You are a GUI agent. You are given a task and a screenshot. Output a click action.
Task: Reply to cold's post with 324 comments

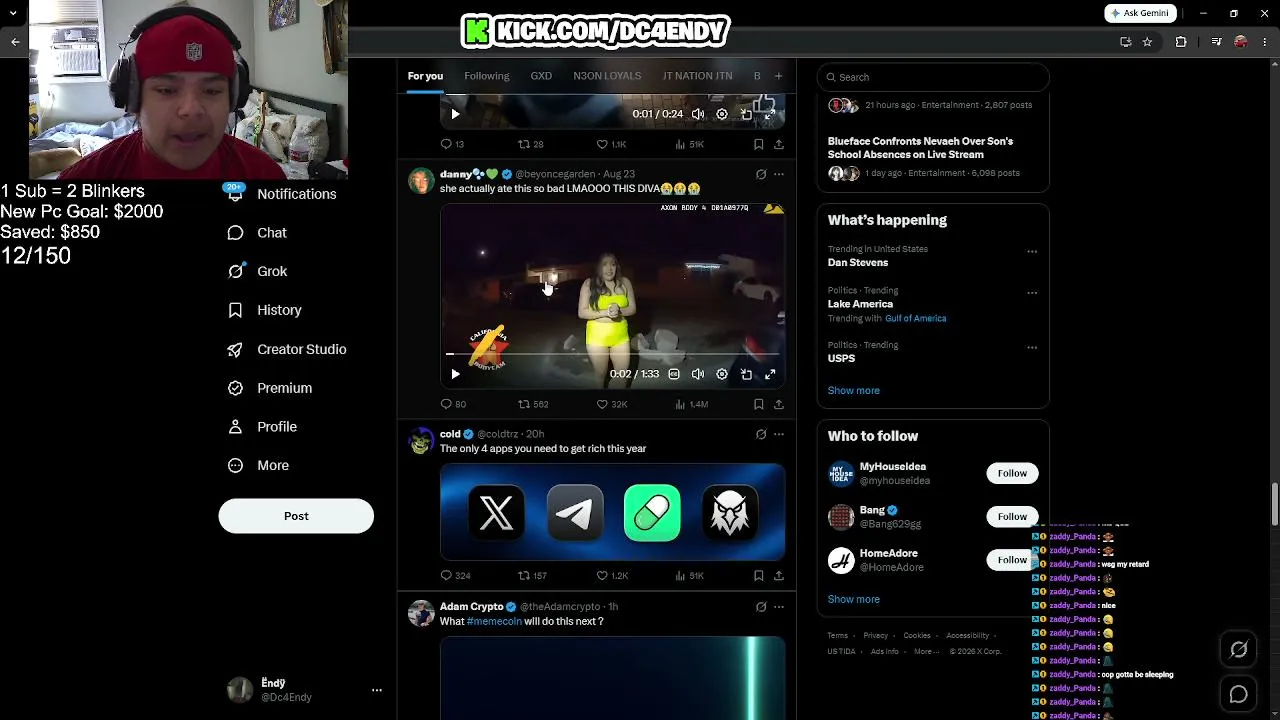click(x=455, y=576)
